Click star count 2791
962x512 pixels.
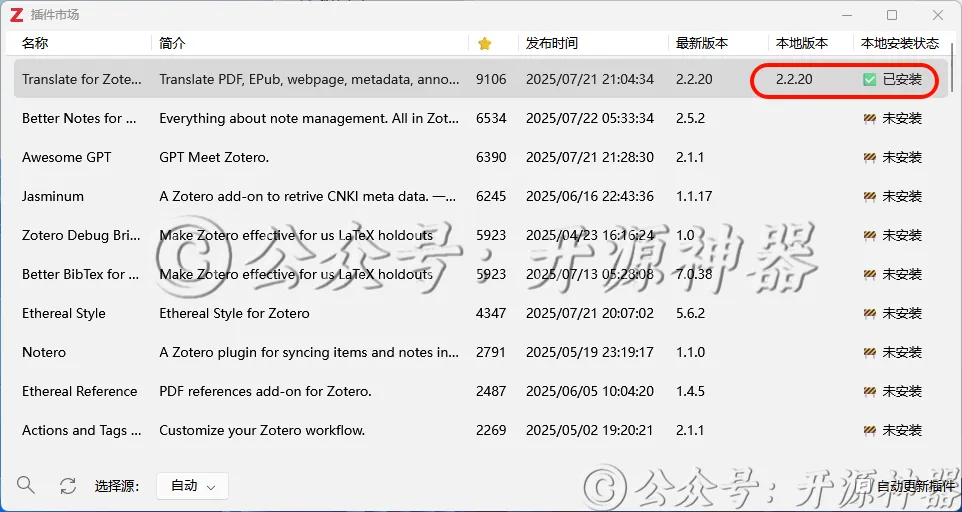click(491, 353)
